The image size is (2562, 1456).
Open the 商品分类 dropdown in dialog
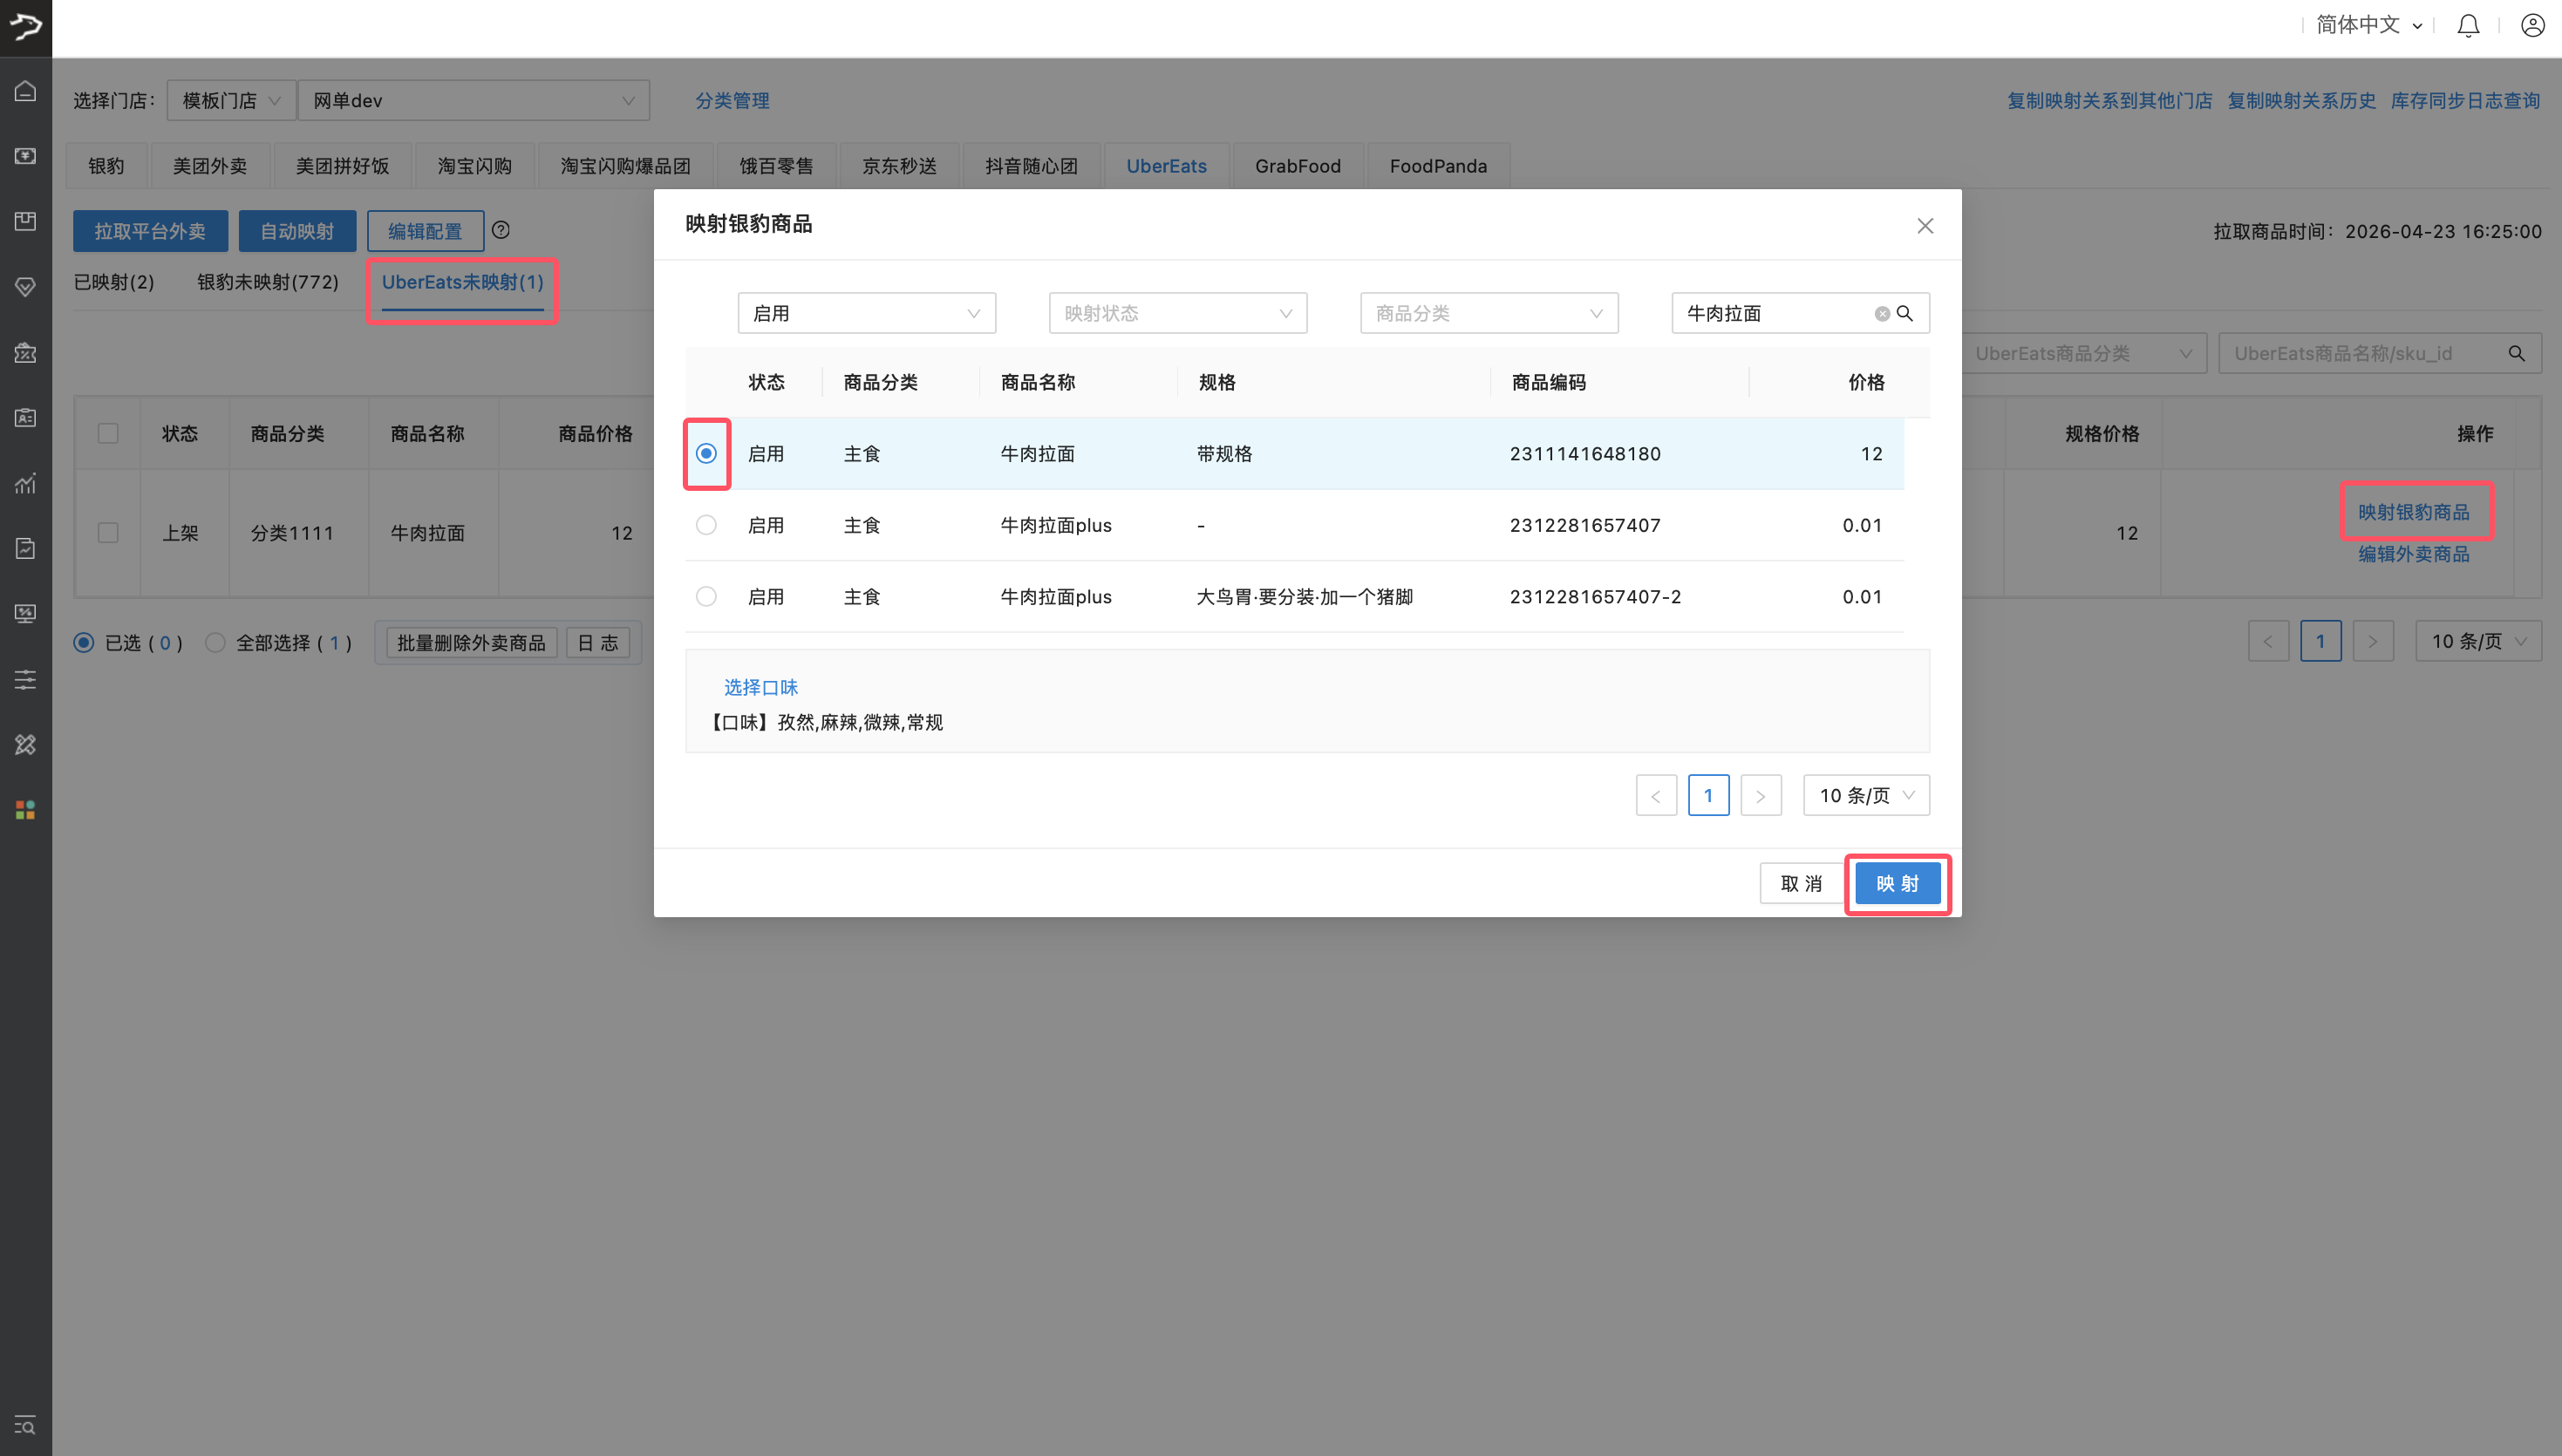[x=1489, y=313]
